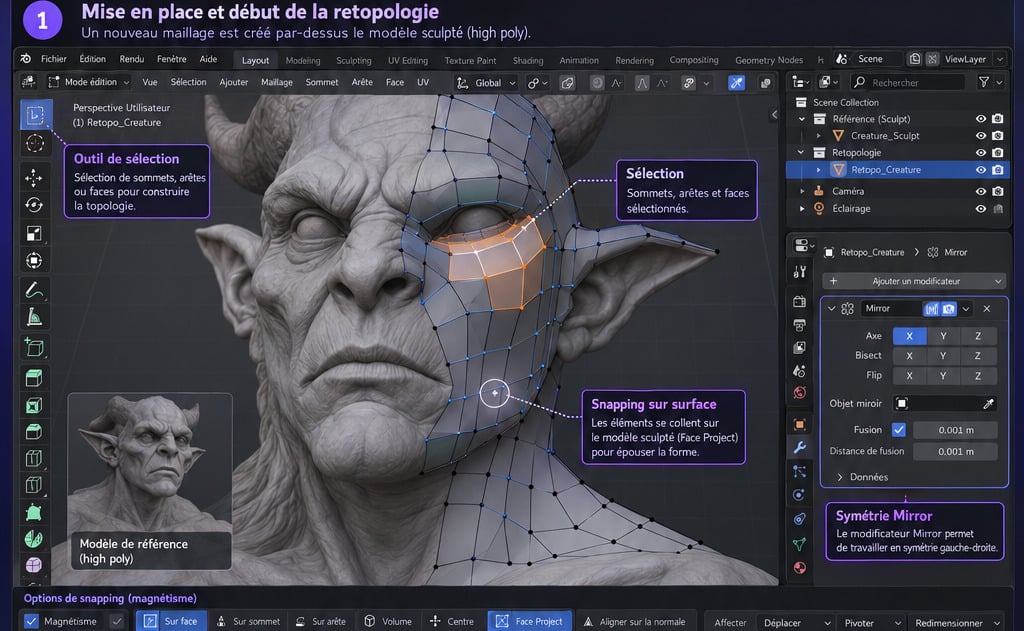
Task: Select the Move tool
Action: (34, 178)
